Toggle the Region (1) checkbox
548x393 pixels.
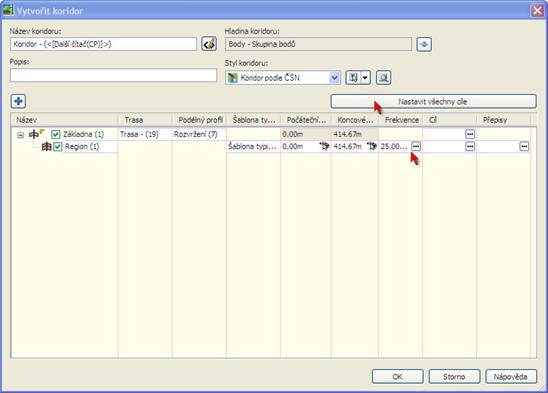click(x=58, y=147)
